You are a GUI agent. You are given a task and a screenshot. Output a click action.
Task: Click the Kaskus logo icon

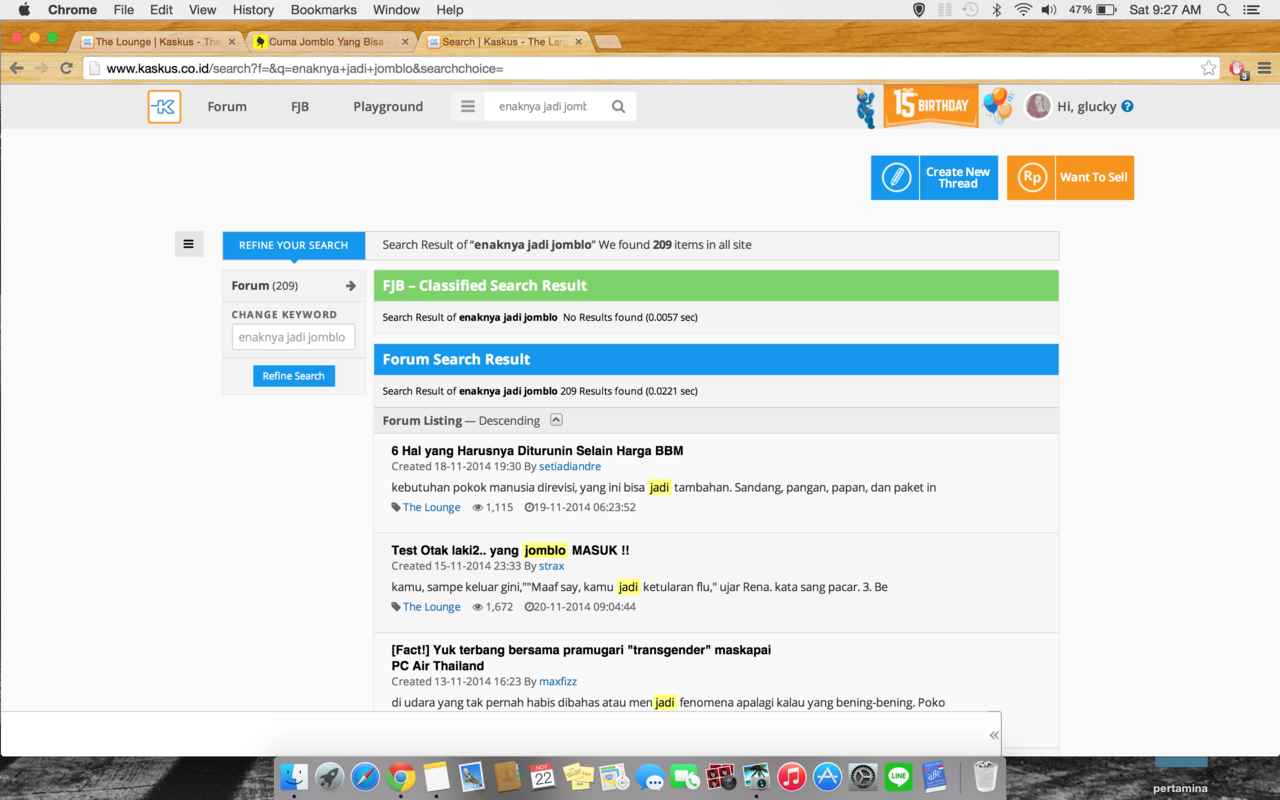pos(164,107)
